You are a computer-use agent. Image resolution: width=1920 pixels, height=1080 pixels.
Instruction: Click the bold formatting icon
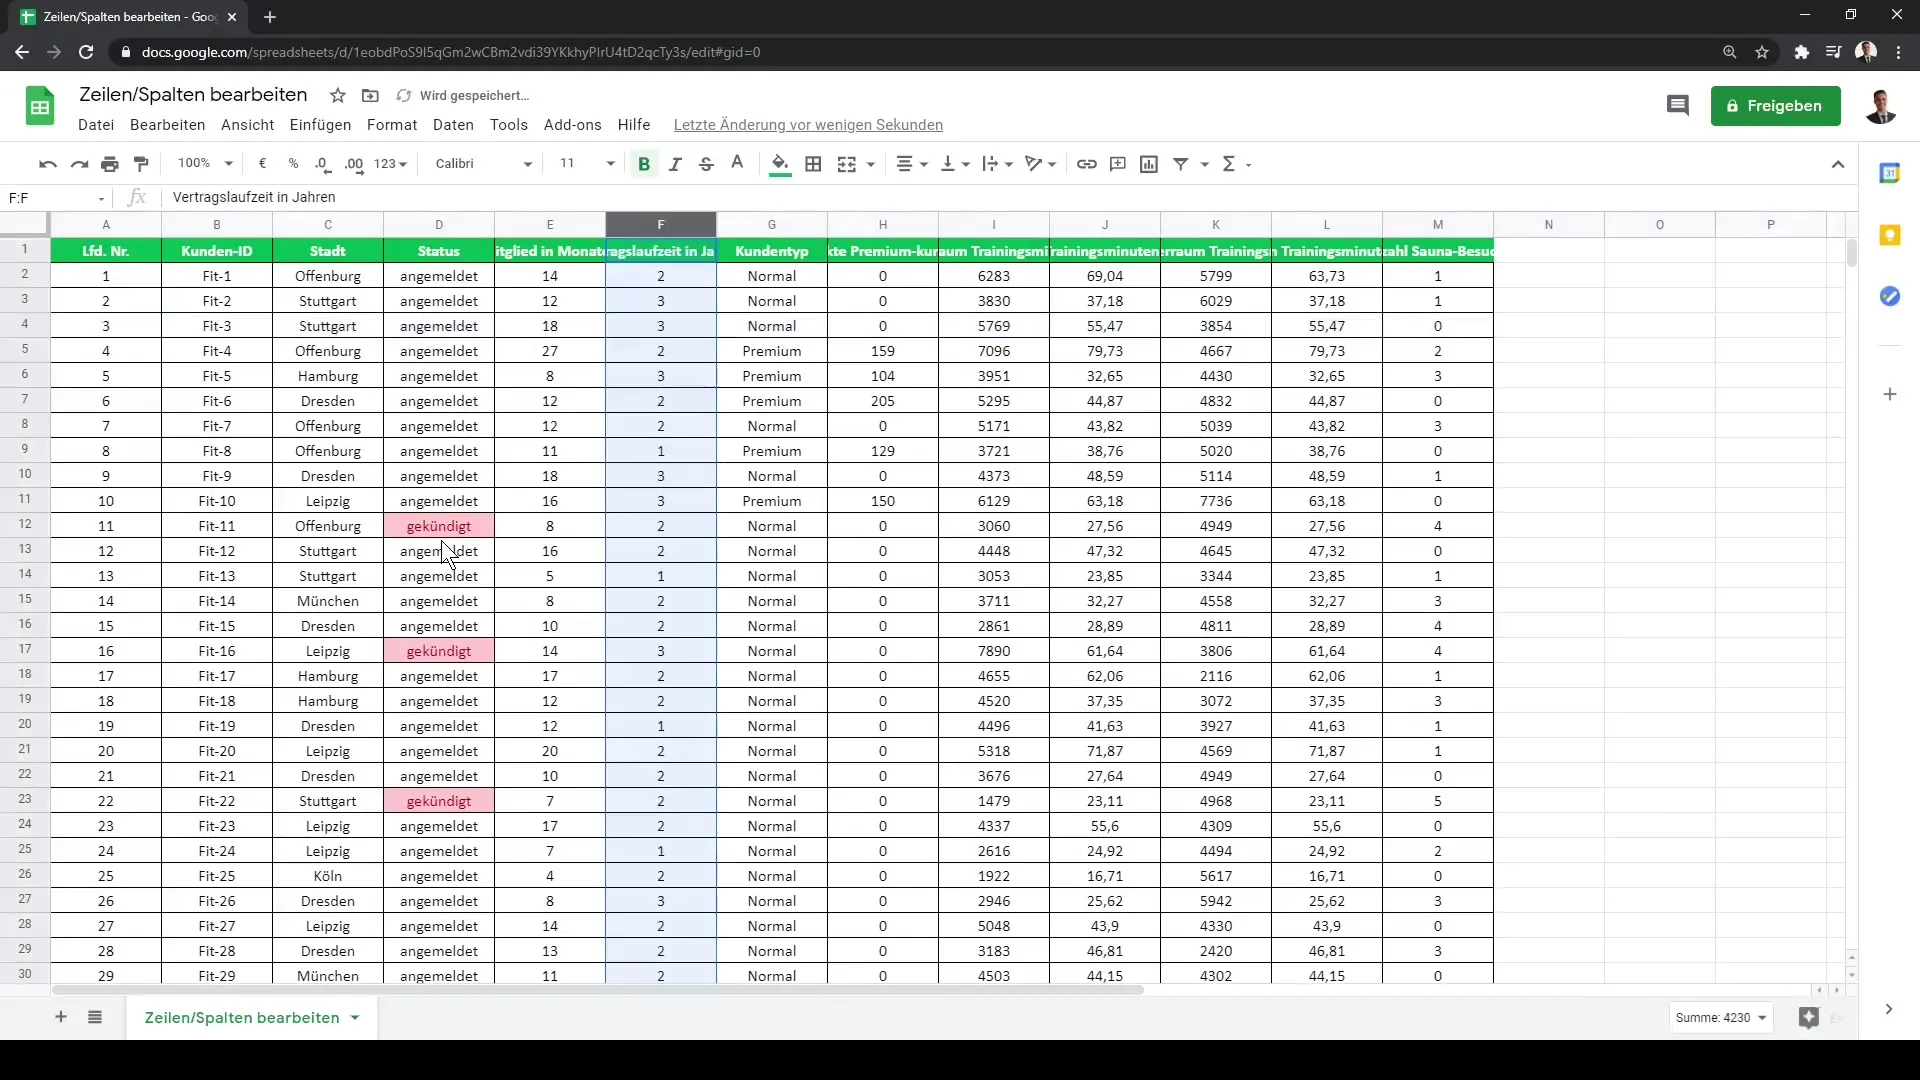click(x=645, y=164)
